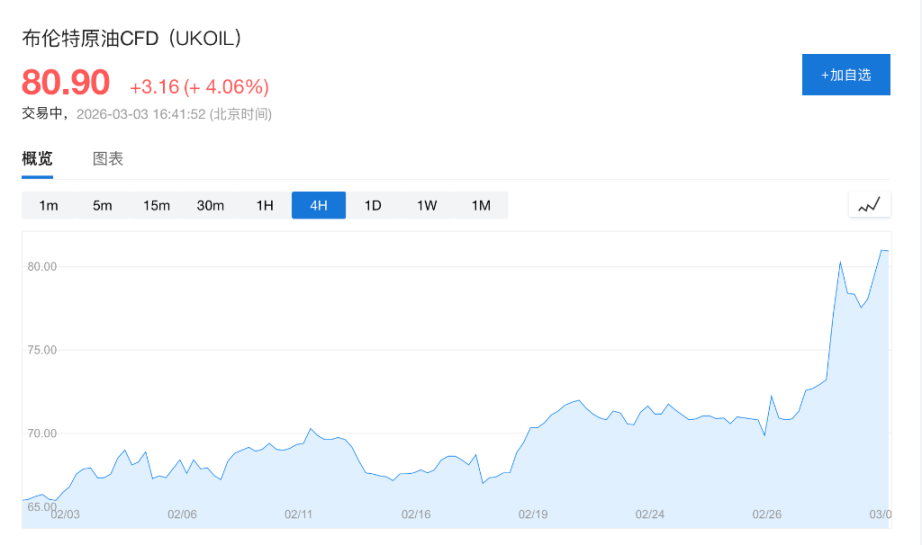The width and height of the screenshot is (922, 545).
Task: Choose the 30m timeframe
Action: [211, 206]
